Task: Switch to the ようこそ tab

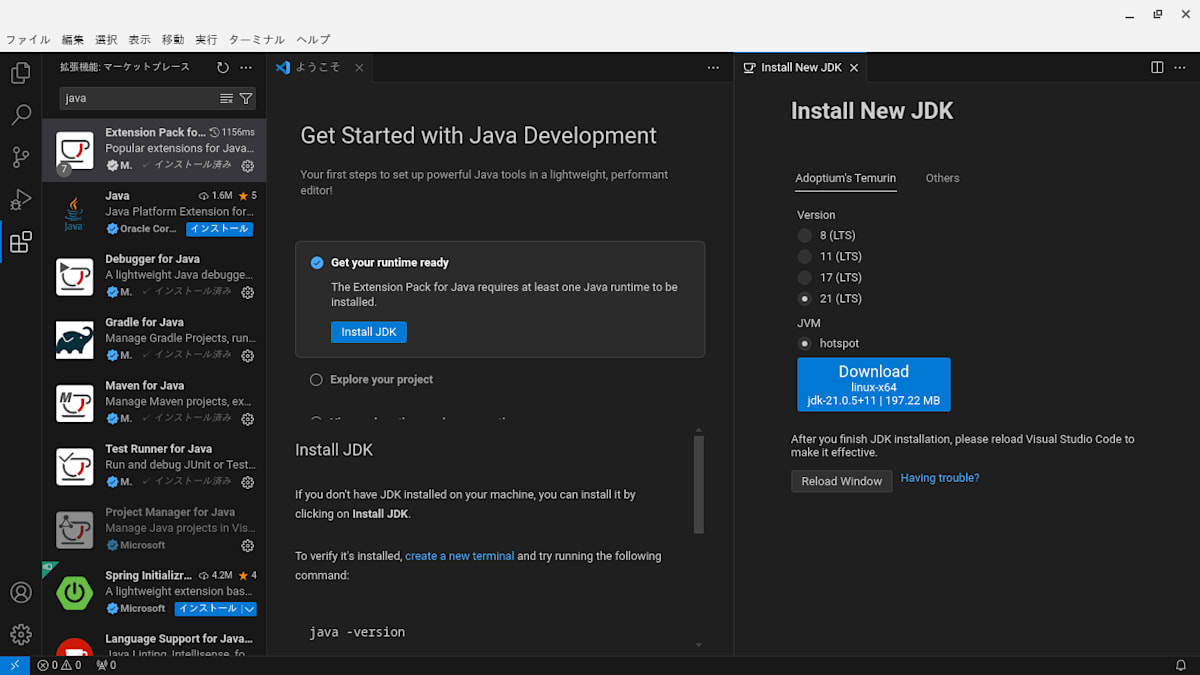Action: [x=320, y=68]
